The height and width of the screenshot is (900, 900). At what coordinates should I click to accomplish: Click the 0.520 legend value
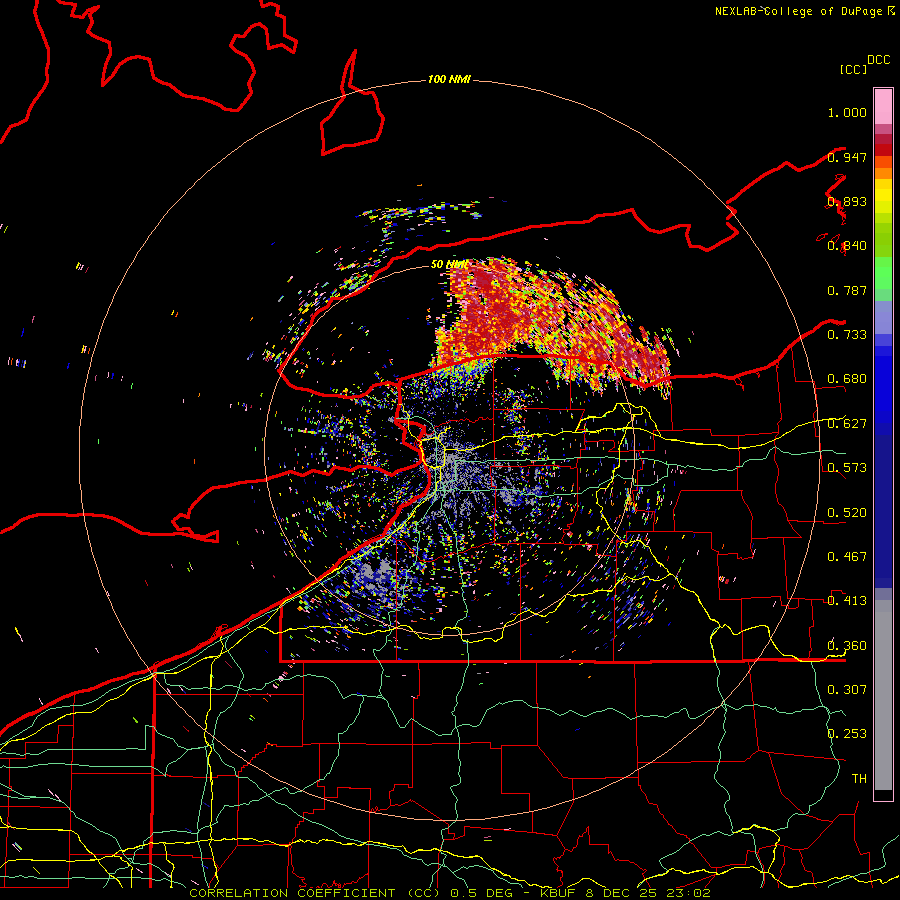point(847,512)
